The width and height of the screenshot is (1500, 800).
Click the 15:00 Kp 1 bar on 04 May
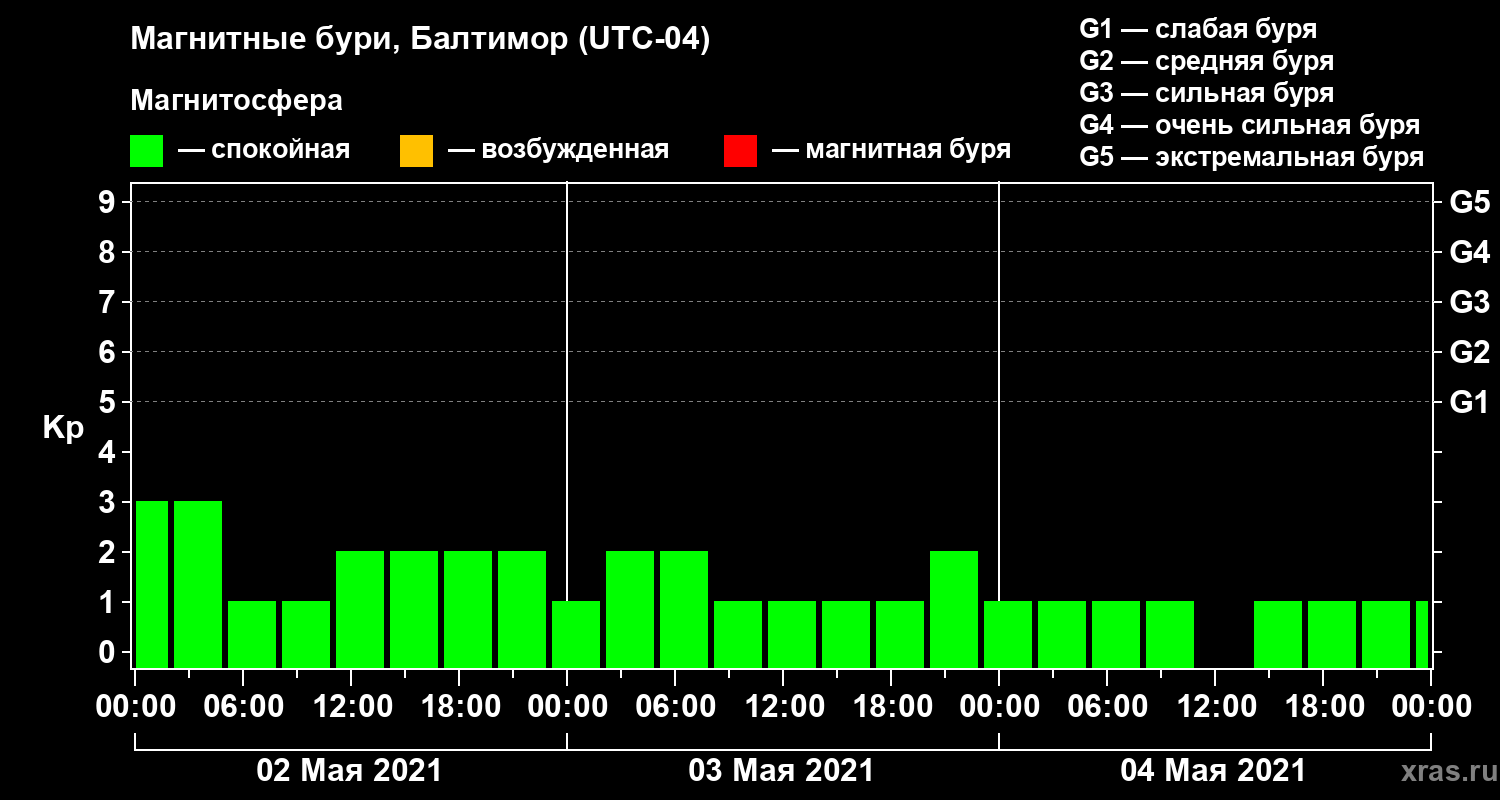[x=1278, y=634]
